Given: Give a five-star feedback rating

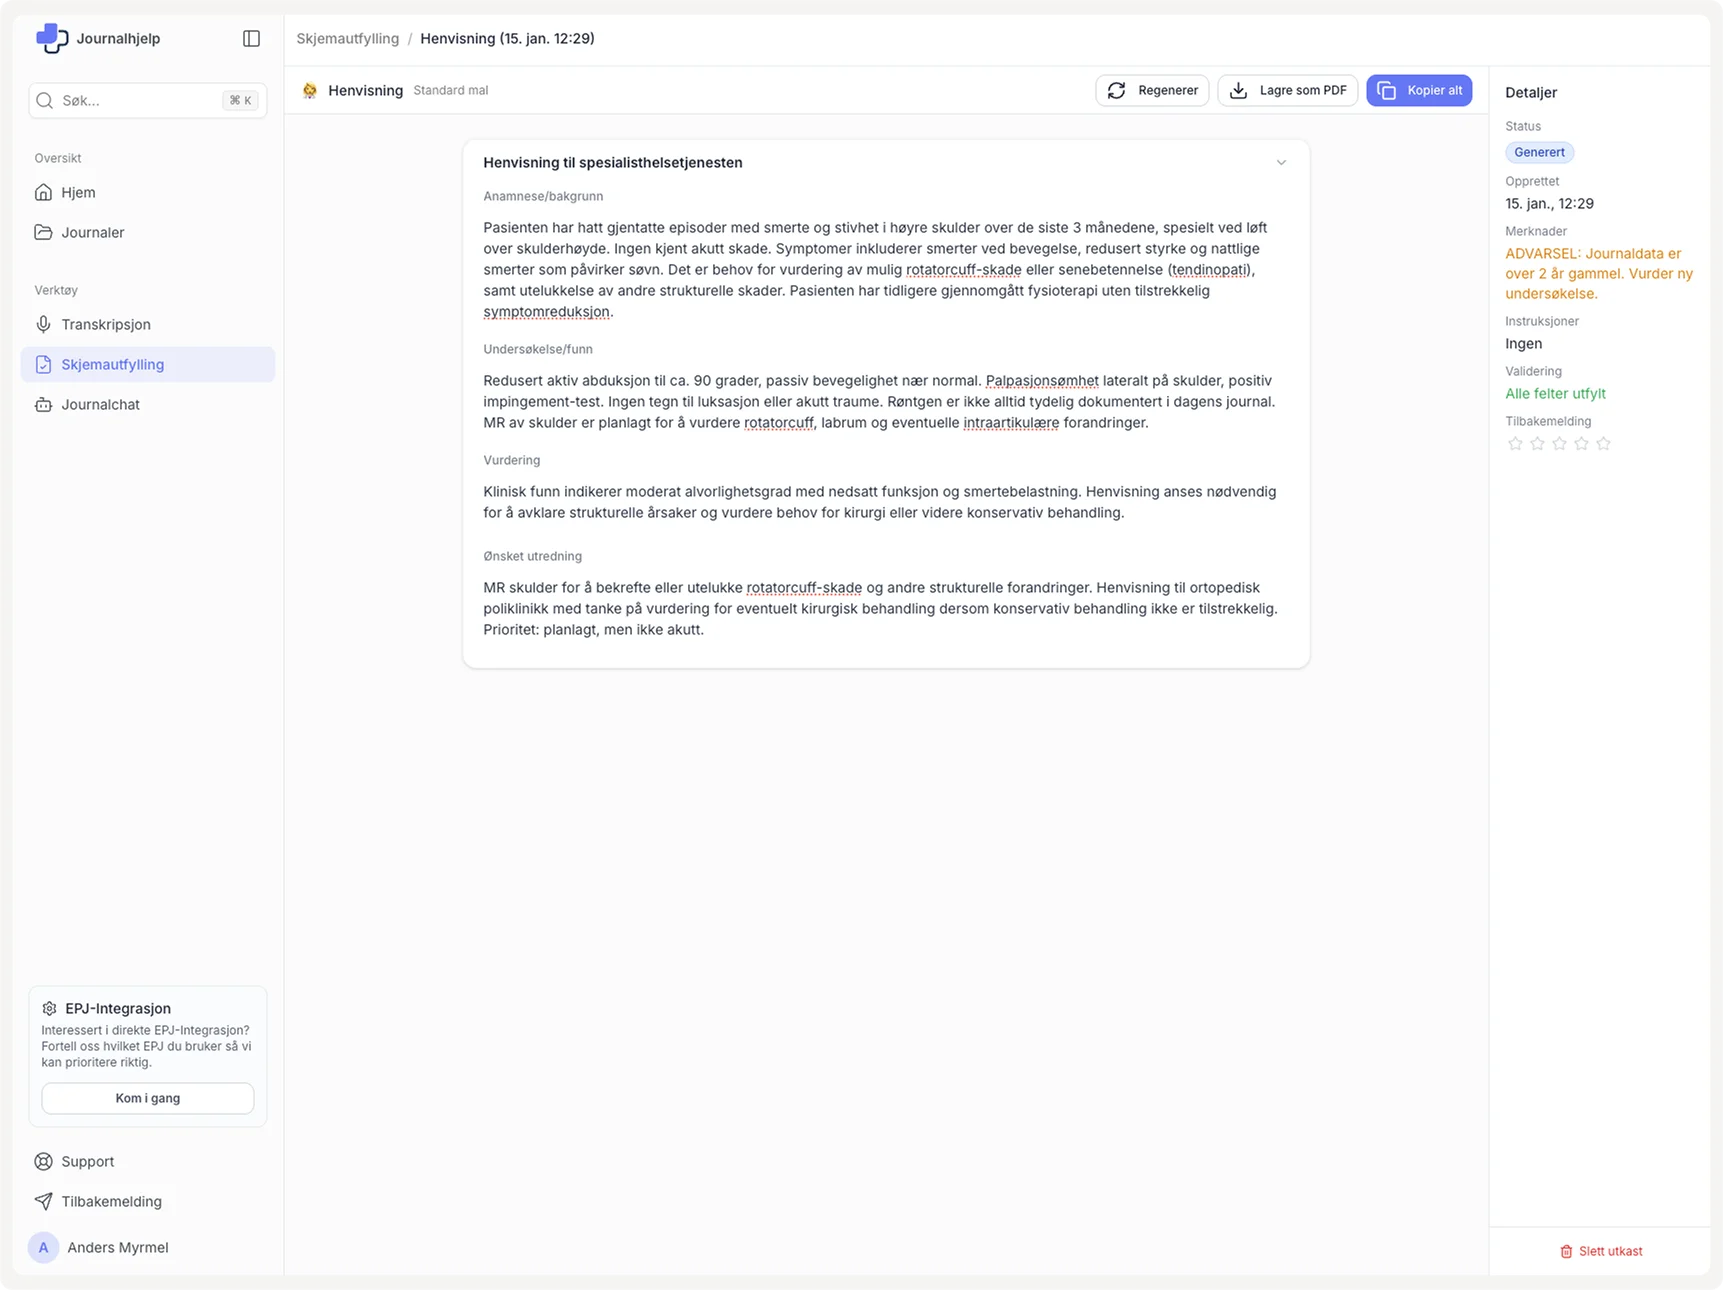Looking at the screenshot, I should (1603, 443).
